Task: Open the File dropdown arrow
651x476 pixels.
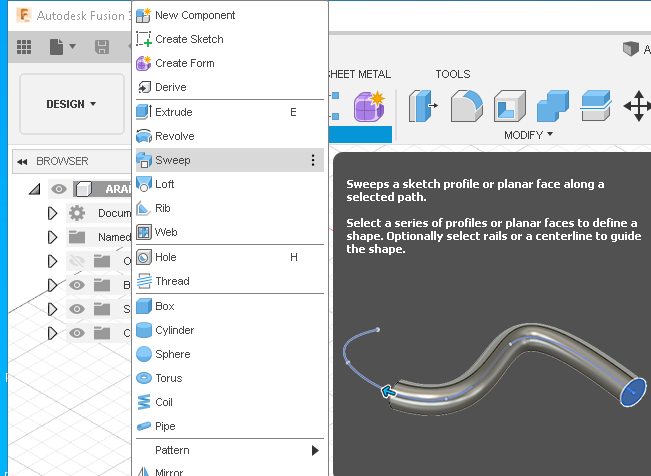Action: tap(73, 46)
